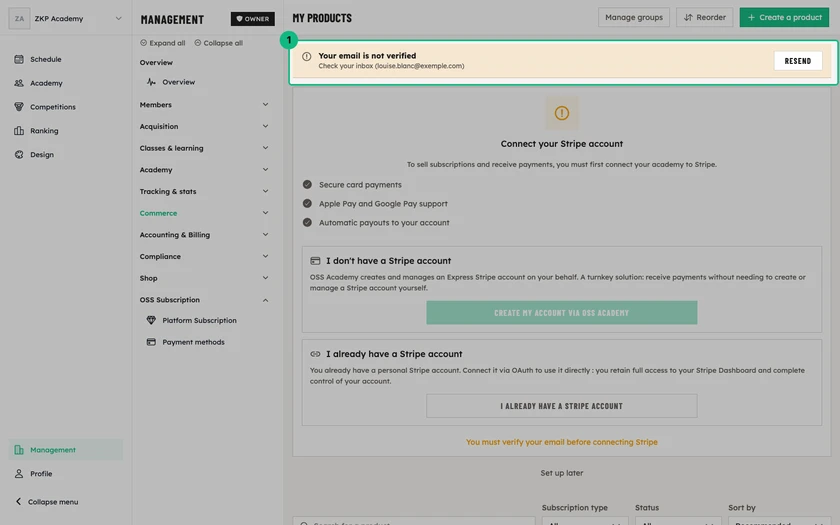
Task: Expand the Shop section
Action: point(204,278)
